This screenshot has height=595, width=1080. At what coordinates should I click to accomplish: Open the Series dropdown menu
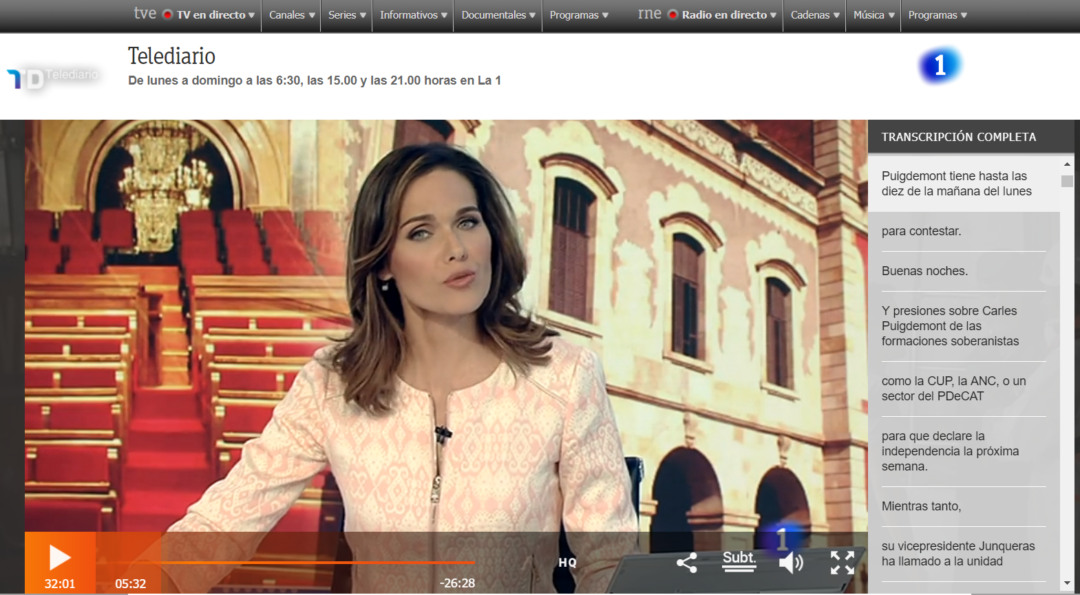(347, 15)
